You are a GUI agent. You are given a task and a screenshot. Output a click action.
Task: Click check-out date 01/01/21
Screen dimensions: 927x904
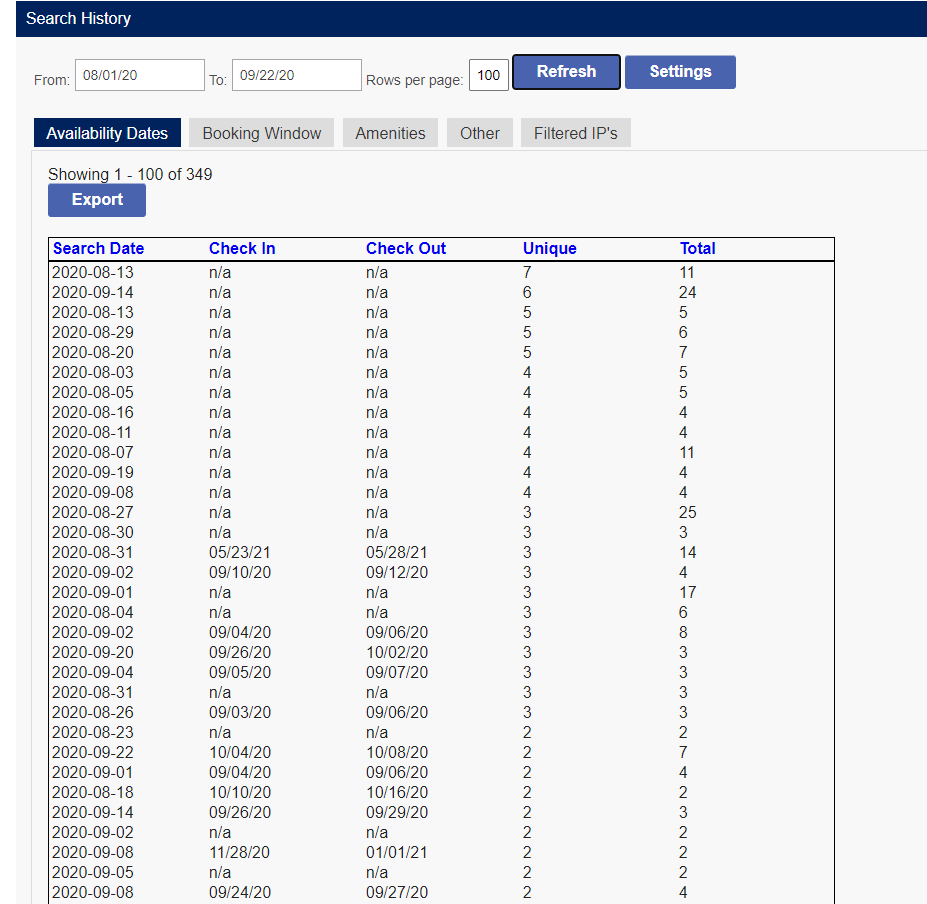pos(396,853)
